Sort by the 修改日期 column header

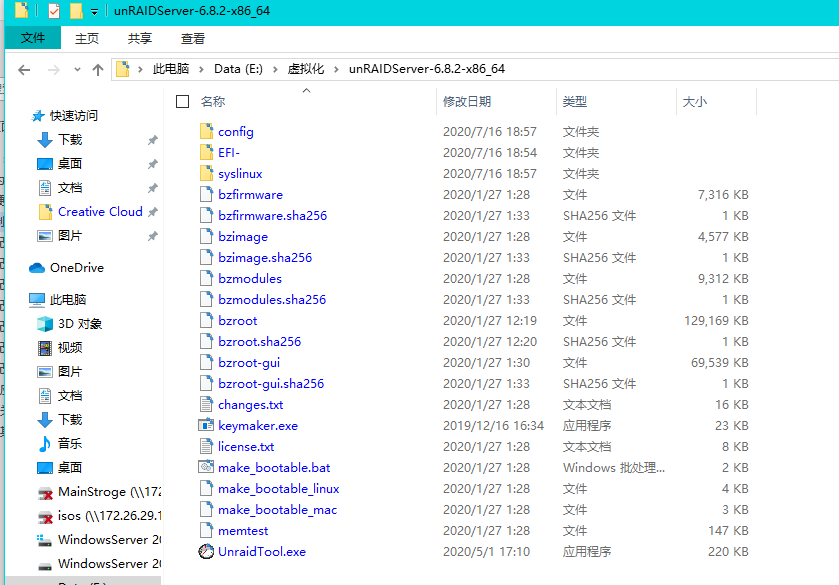coord(466,101)
